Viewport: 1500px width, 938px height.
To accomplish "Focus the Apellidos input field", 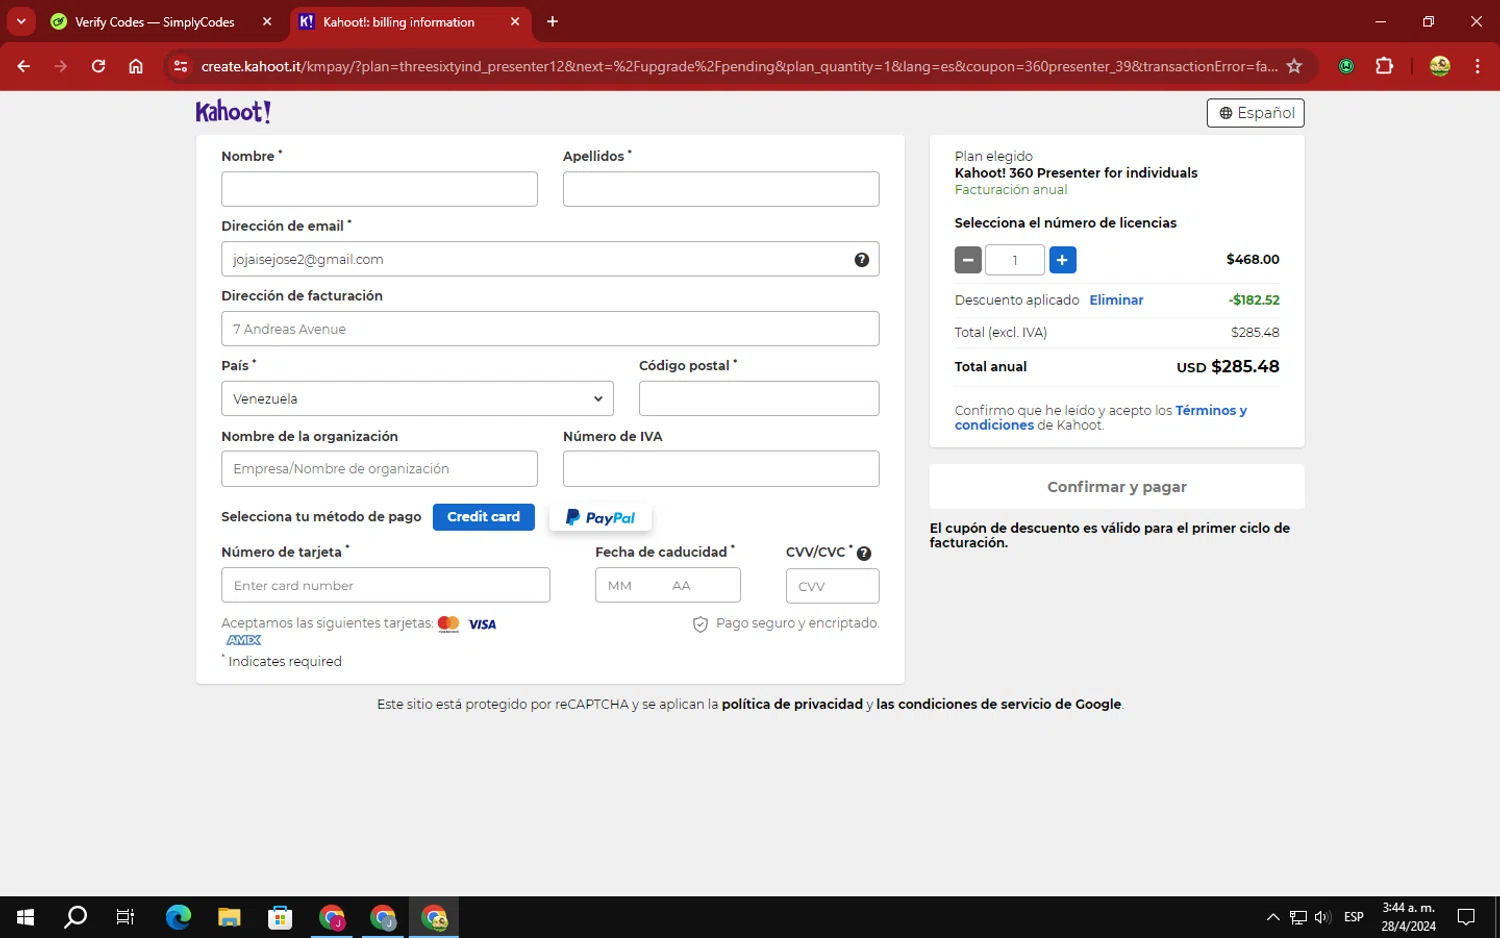I will coord(721,189).
